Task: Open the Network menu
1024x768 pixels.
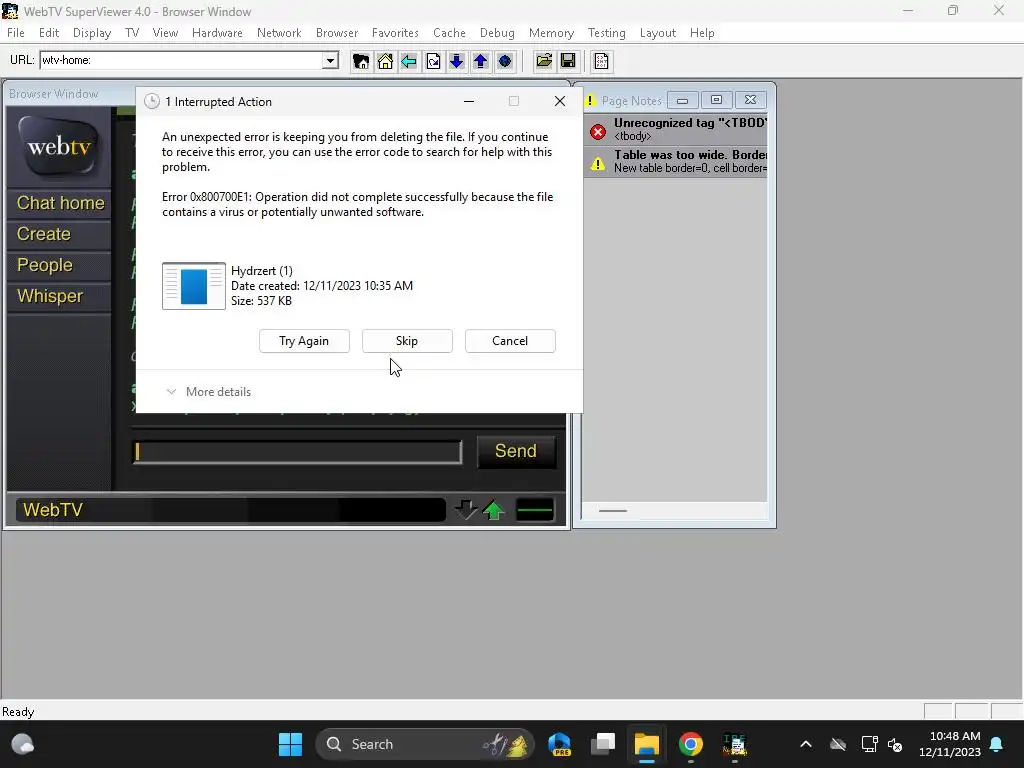Action: coord(279,33)
